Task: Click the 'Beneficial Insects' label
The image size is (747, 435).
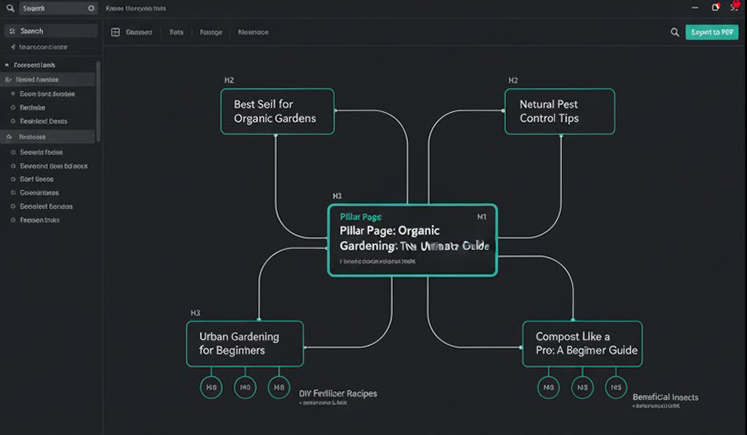Action: [x=665, y=397]
